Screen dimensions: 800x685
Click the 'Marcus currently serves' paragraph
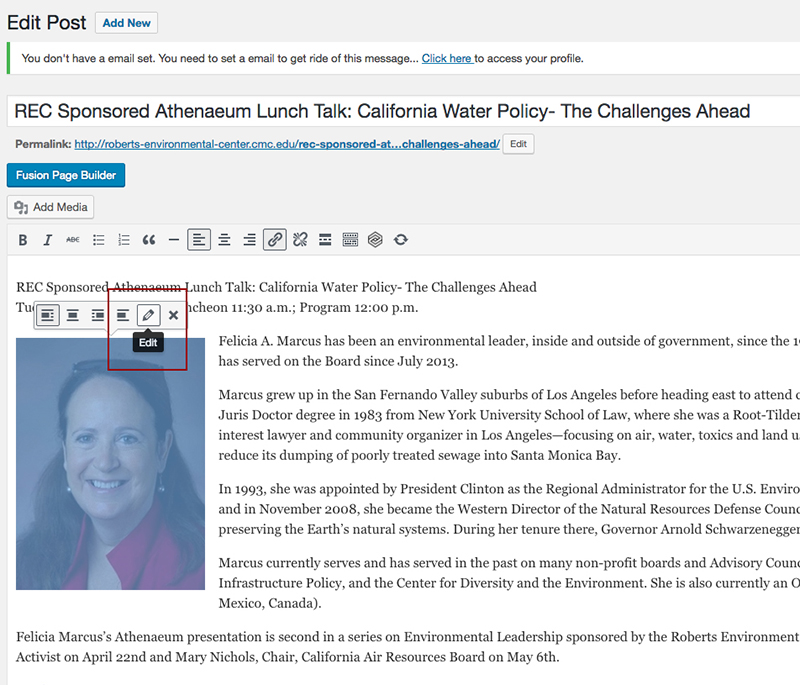509,583
